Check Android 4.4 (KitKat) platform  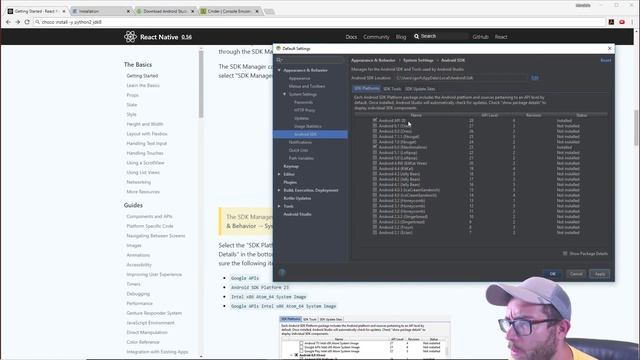375,168
